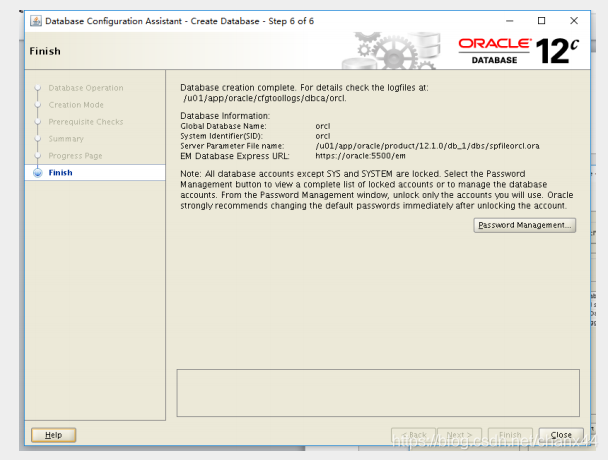This screenshot has height=460, width=608.
Task: Click the 'Database Information:' heading
Action: tap(225, 116)
